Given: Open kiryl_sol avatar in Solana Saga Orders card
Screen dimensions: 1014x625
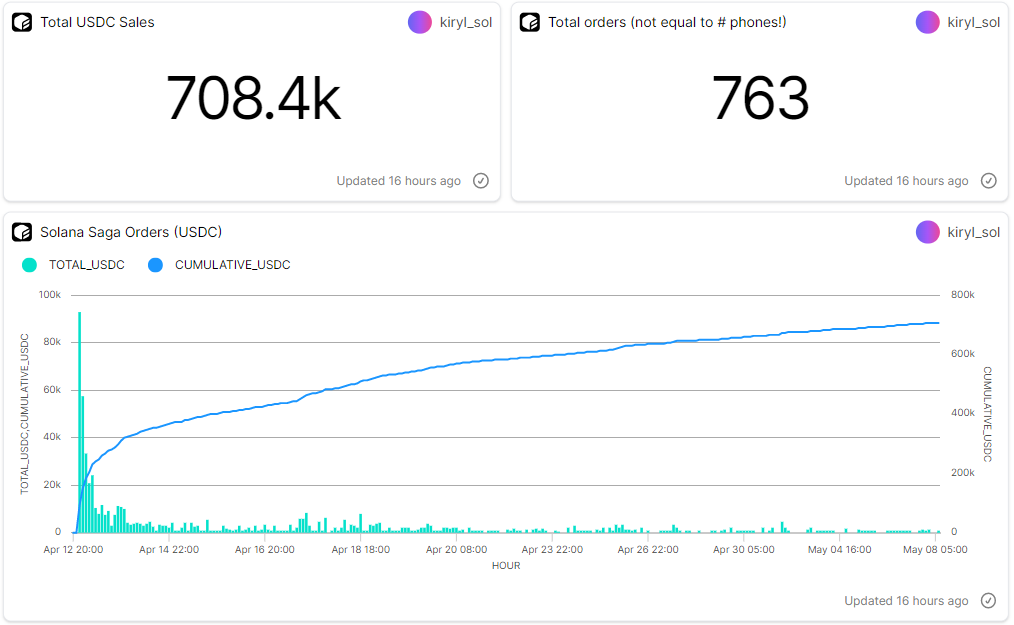Looking at the screenshot, I should point(927,232).
